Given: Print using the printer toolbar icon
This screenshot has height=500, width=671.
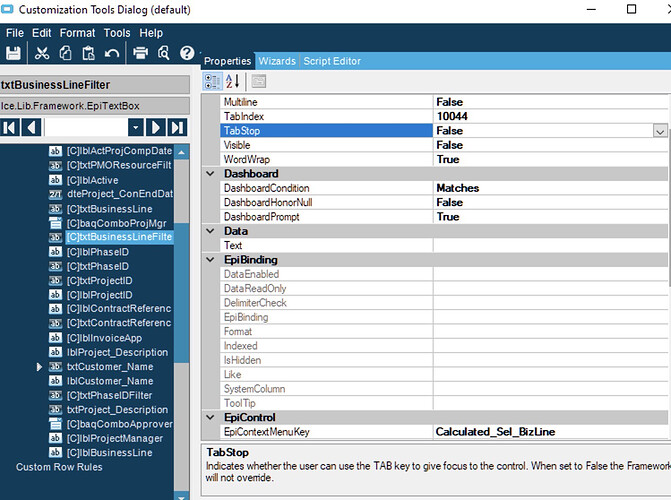Looking at the screenshot, I should (140, 53).
